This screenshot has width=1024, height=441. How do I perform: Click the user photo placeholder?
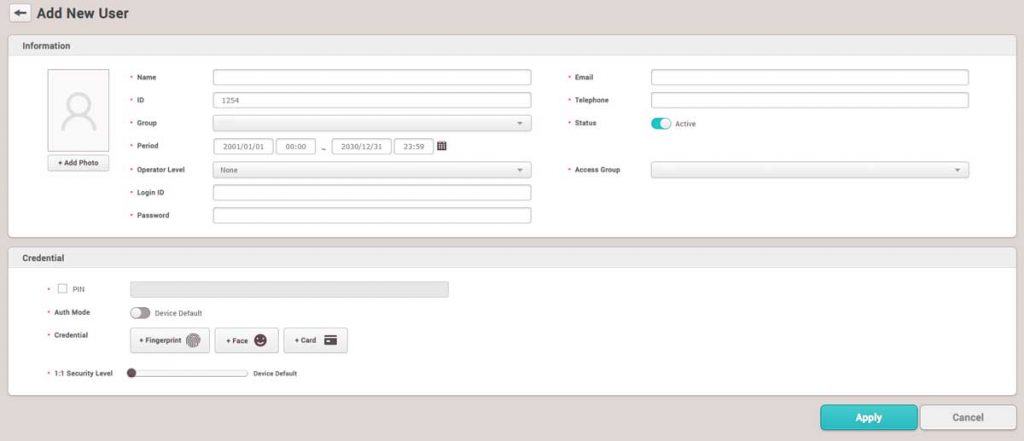point(78,110)
